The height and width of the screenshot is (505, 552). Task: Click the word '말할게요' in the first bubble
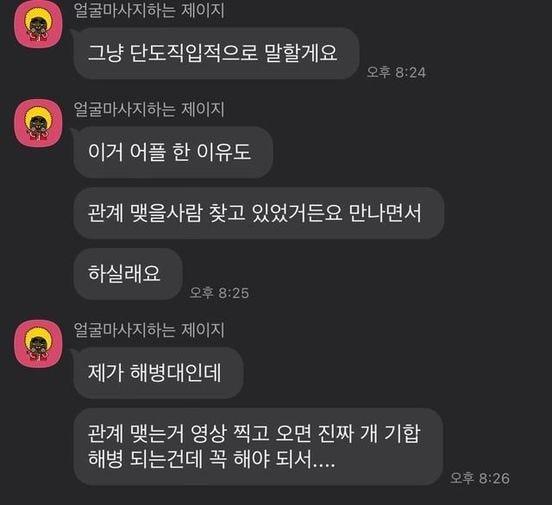pyautogui.click(x=301, y=53)
